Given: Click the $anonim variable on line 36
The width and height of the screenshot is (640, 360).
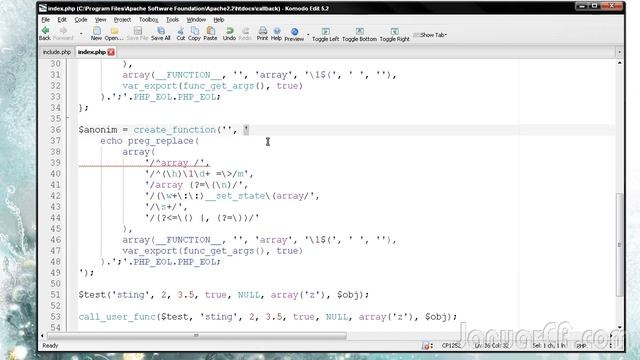Looking at the screenshot, I should tap(98, 130).
